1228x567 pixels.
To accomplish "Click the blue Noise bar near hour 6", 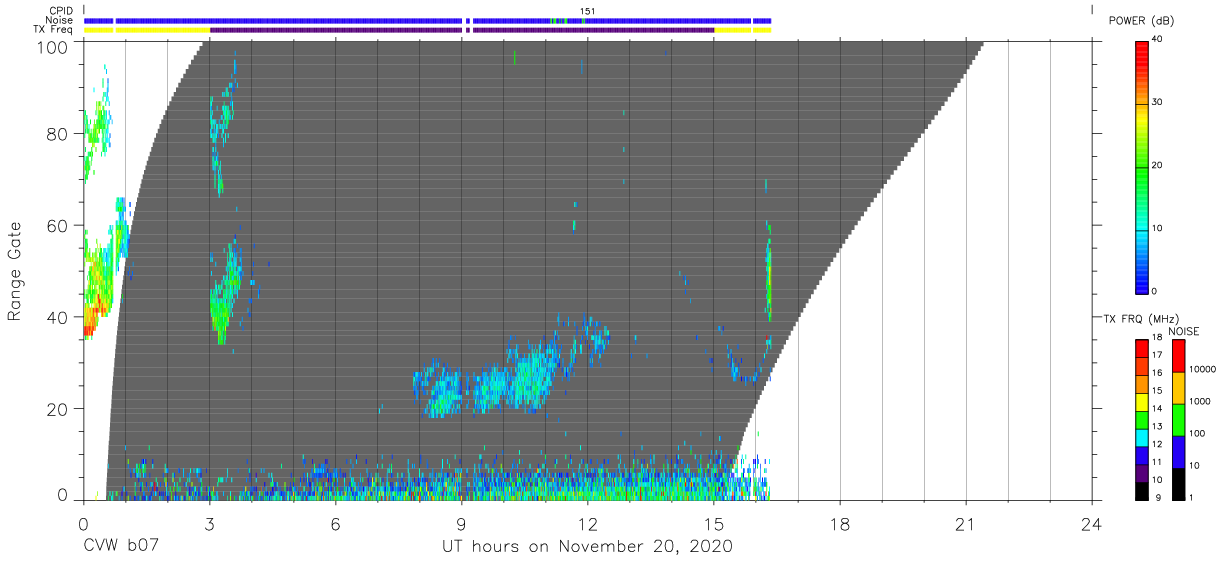I will point(291,20).
